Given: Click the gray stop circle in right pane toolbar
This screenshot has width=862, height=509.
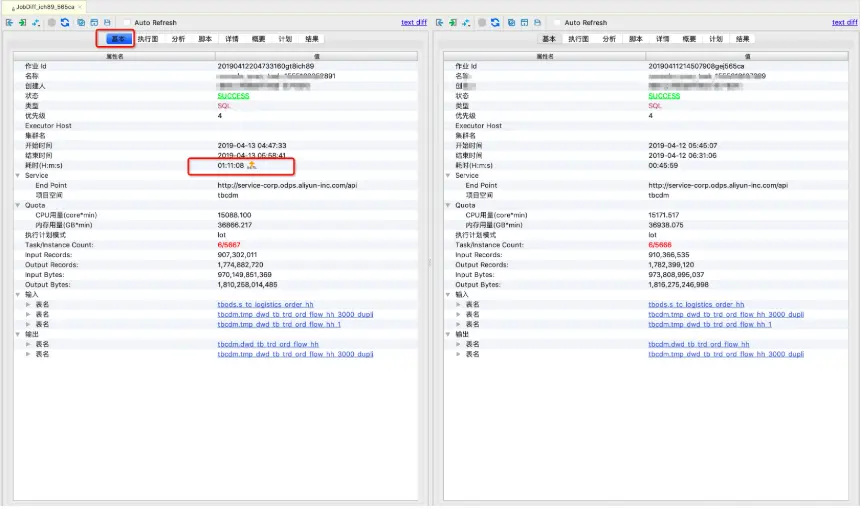Looking at the screenshot, I should coord(482,23).
